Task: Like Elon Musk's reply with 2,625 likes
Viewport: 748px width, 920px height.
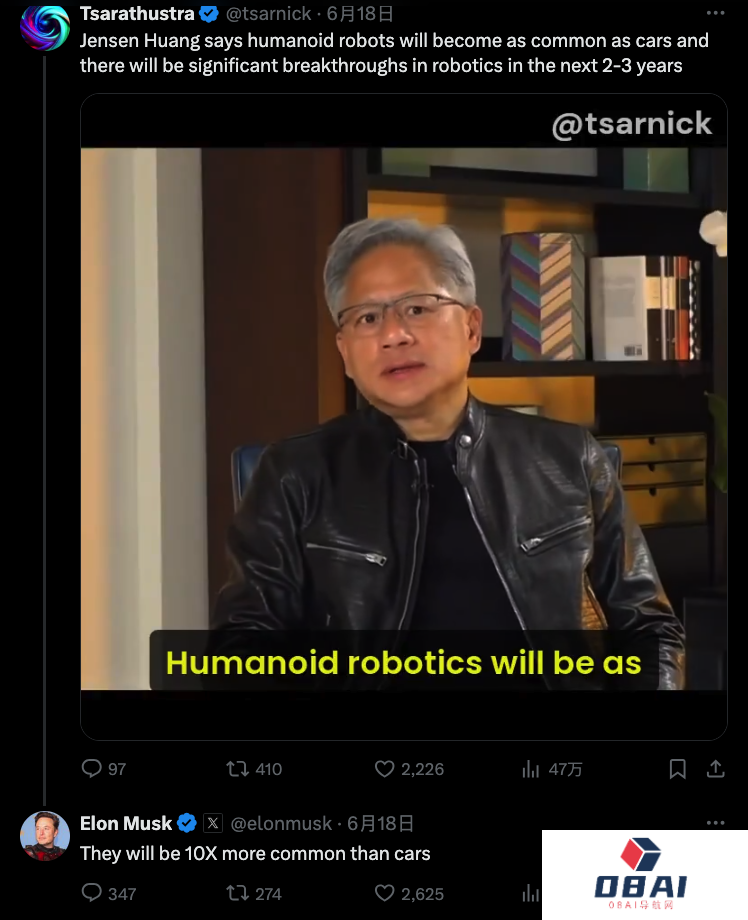Action: click(409, 893)
